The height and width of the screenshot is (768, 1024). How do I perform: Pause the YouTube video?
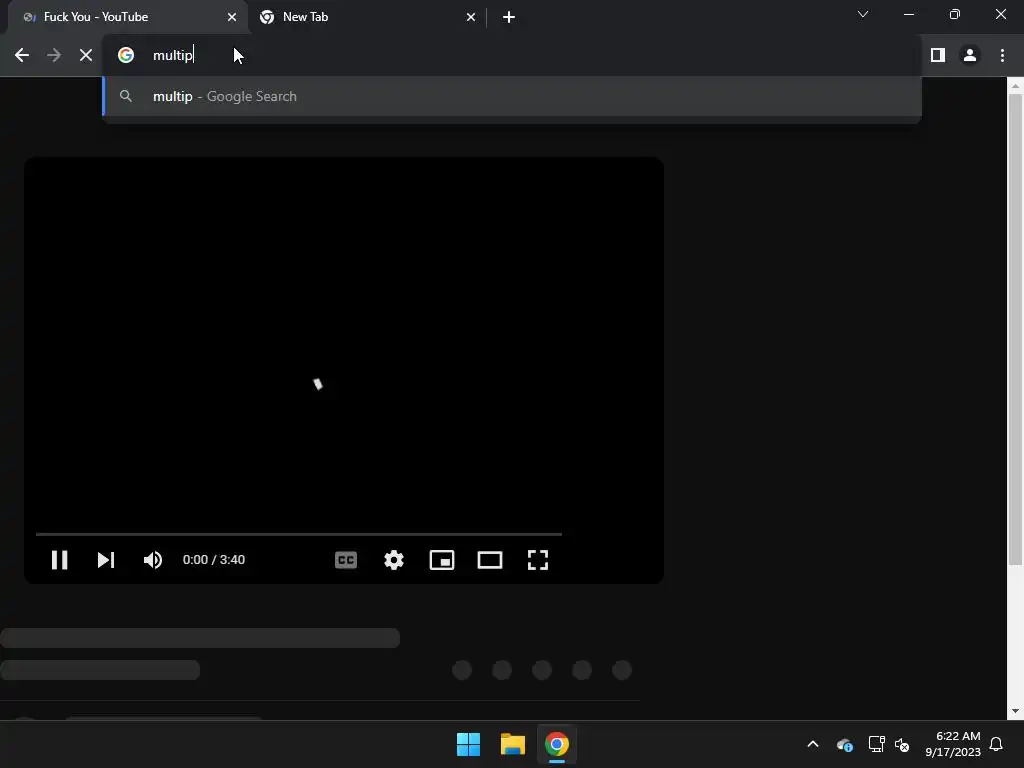(59, 560)
